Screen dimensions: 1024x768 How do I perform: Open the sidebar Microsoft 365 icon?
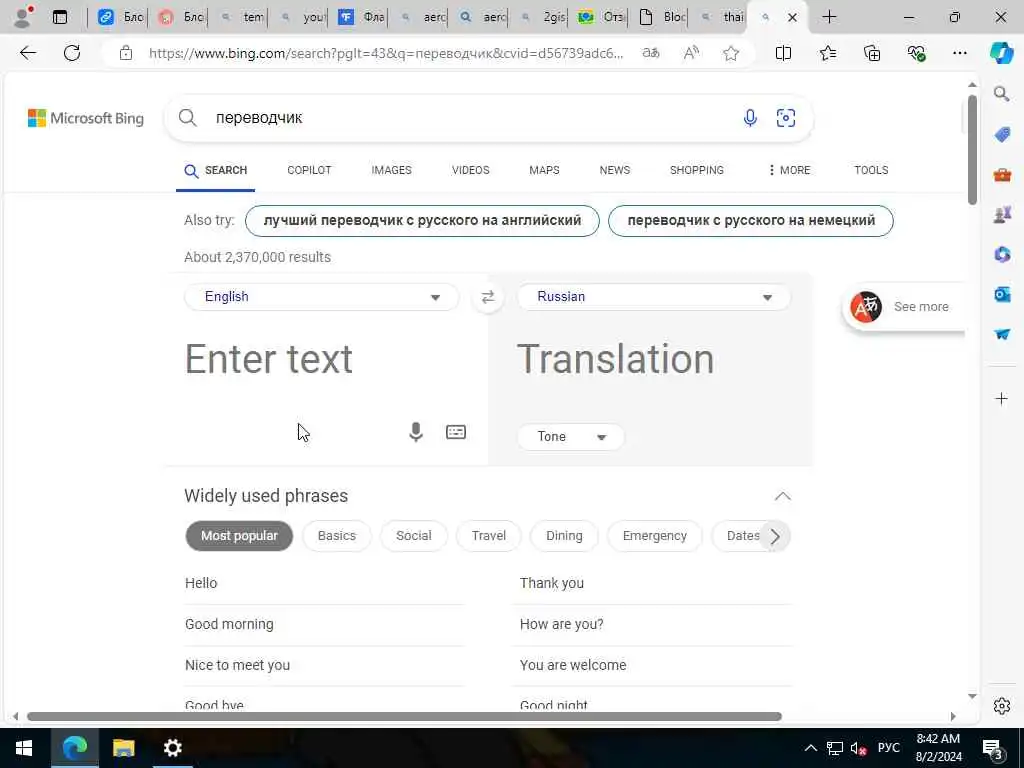pyautogui.click(x=1002, y=254)
